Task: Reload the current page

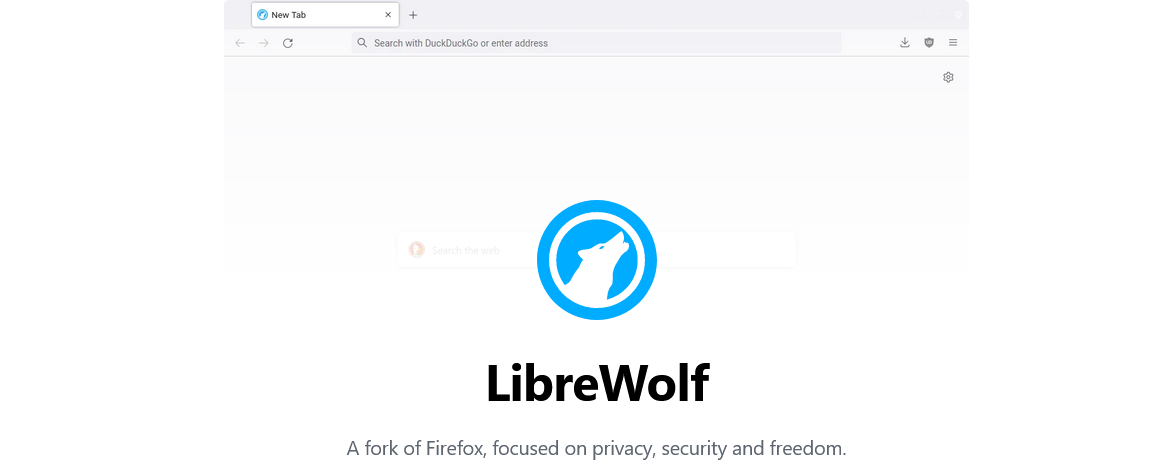Action: pos(287,43)
